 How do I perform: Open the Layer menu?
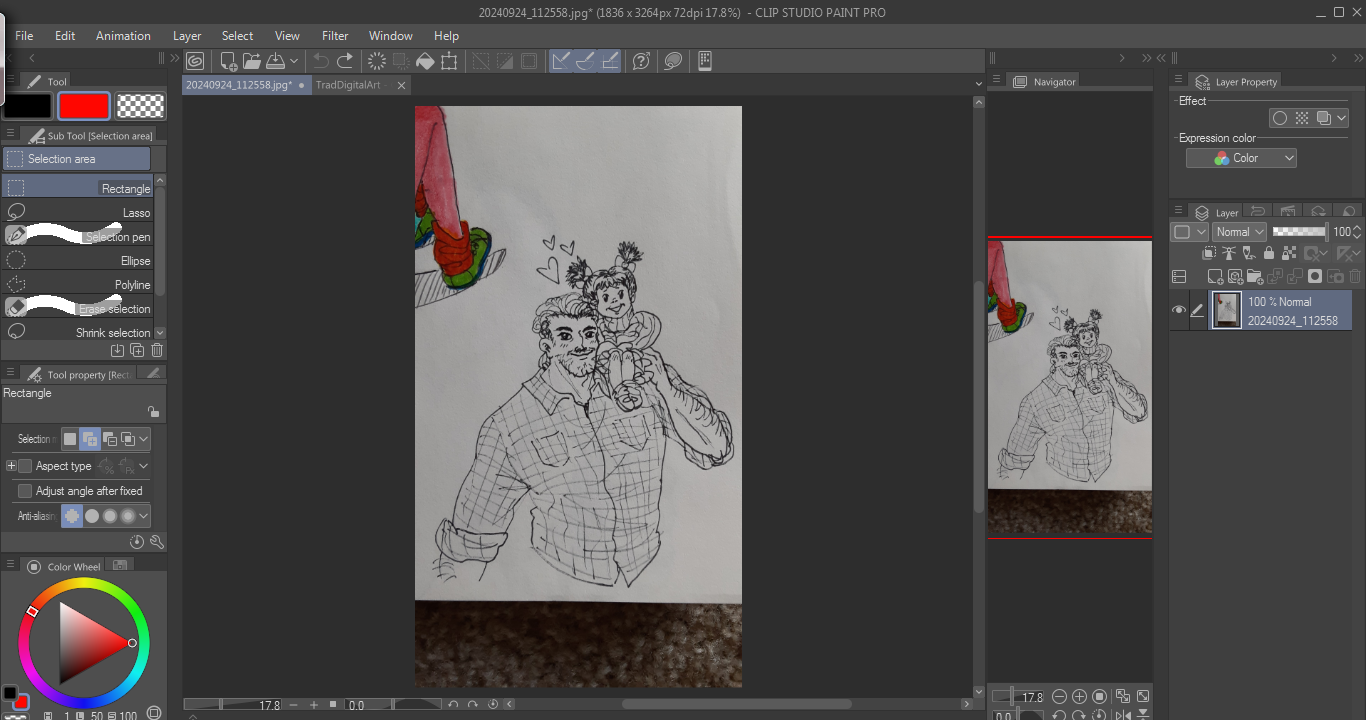tap(187, 36)
